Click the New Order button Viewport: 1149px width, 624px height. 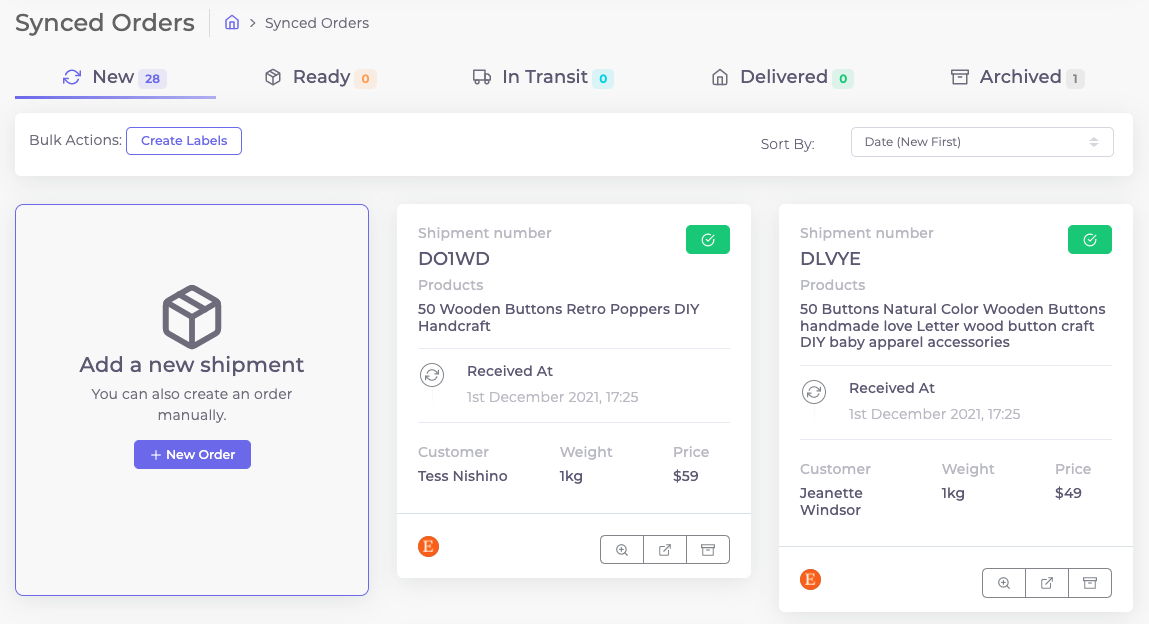(192, 455)
